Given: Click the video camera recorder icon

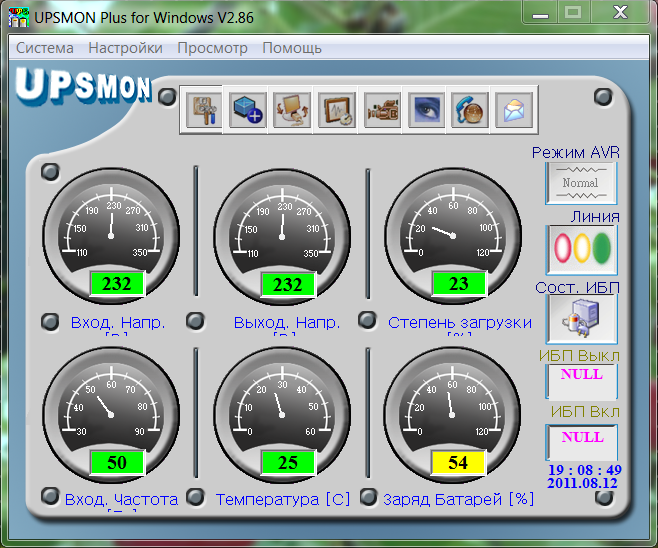Looking at the screenshot, I should pos(382,110).
